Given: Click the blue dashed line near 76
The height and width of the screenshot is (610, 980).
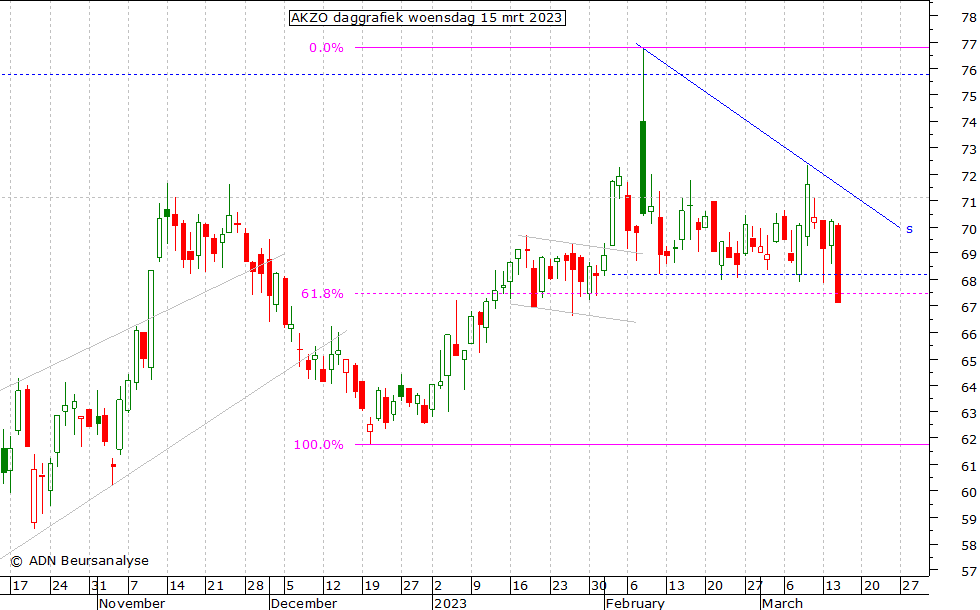Looking at the screenshot, I should pyautogui.click(x=465, y=74).
